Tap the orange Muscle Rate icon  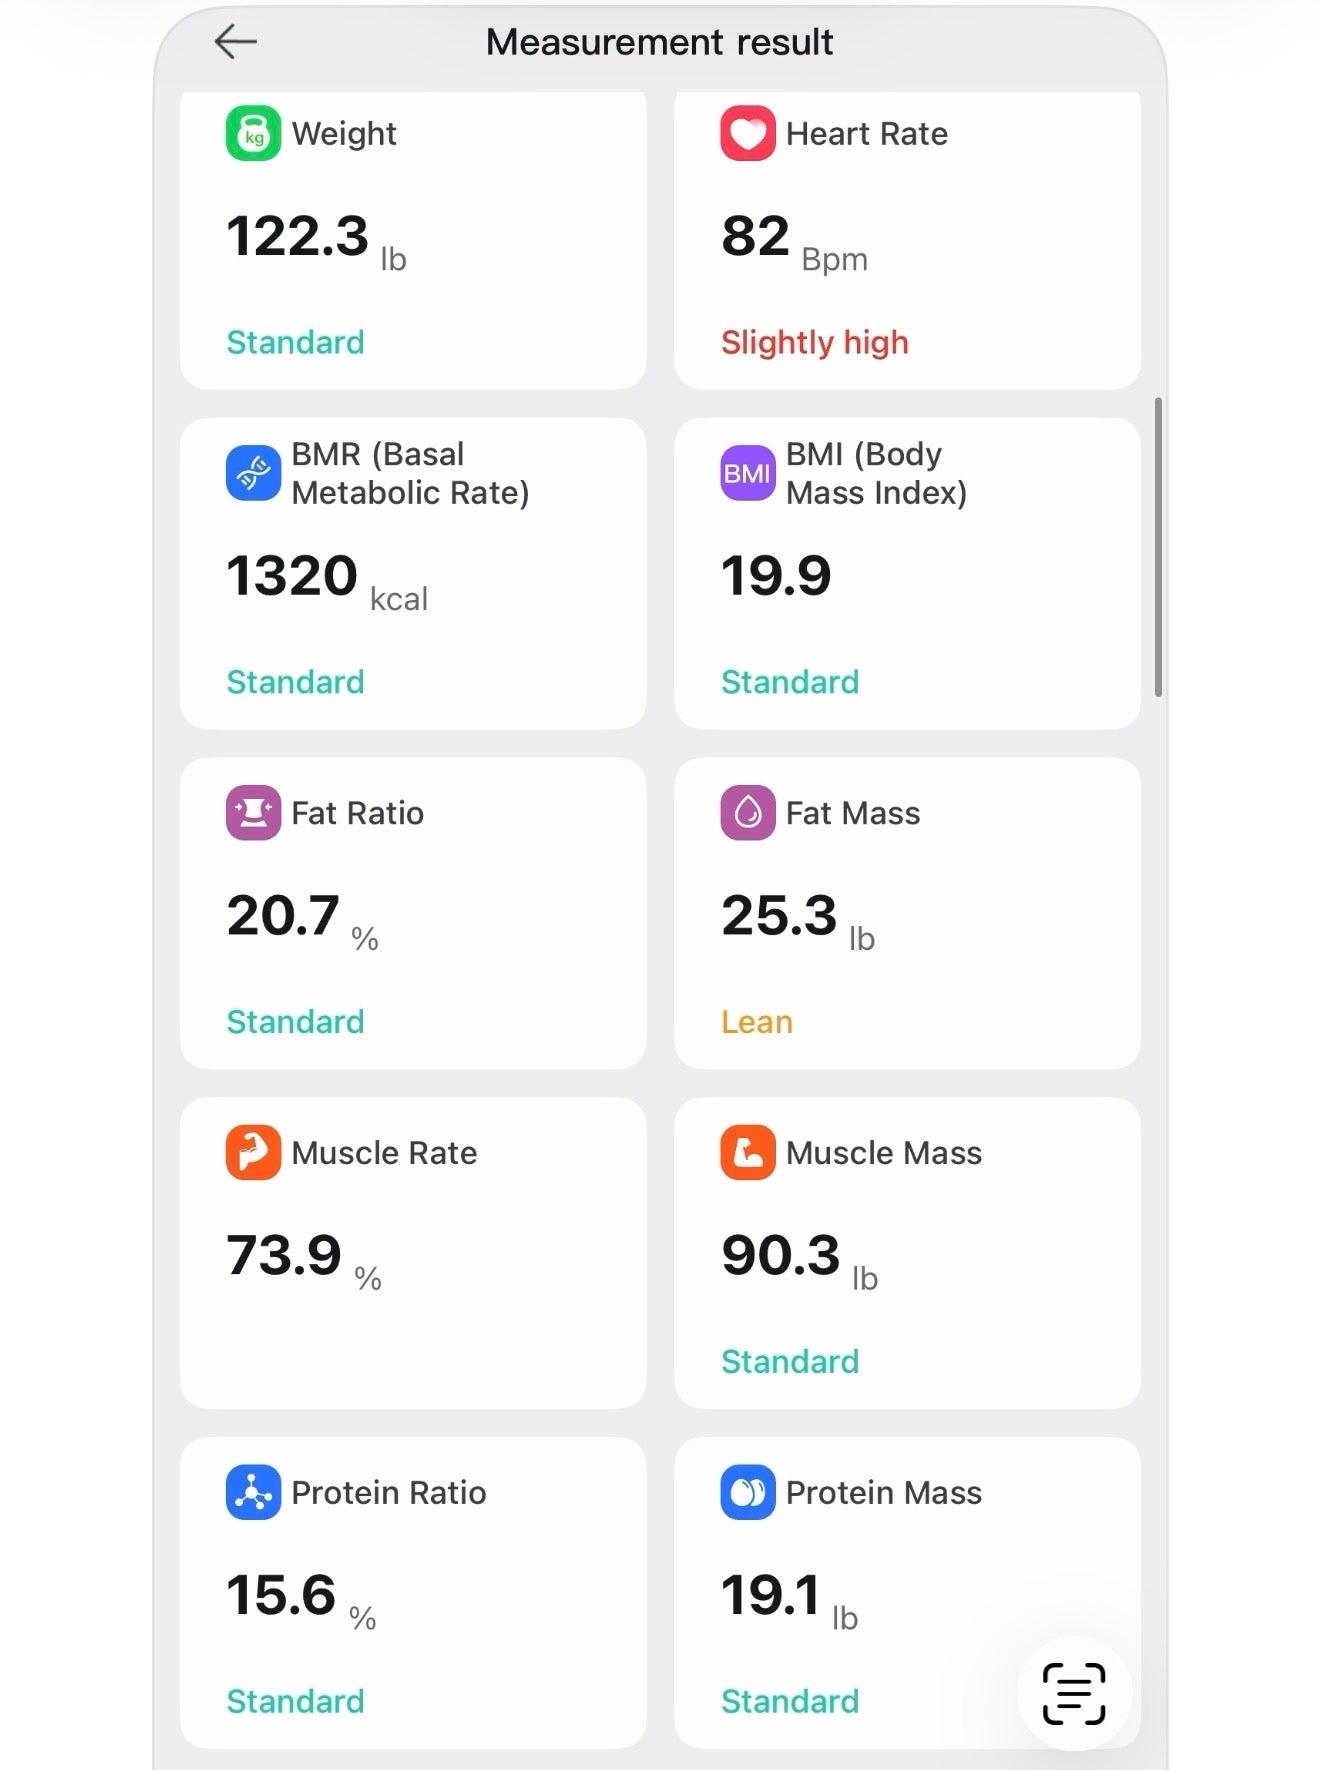[253, 1153]
